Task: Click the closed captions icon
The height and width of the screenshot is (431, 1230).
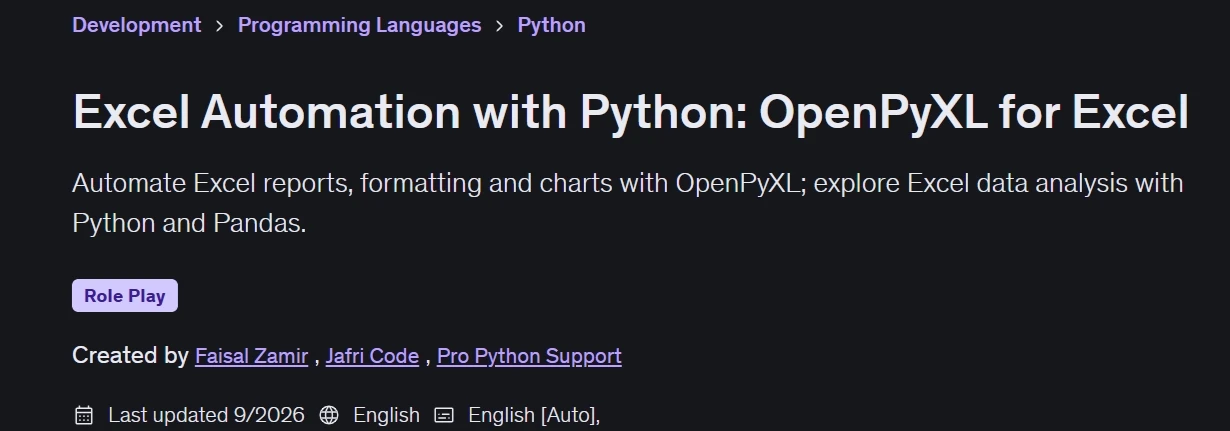Action: (444, 415)
